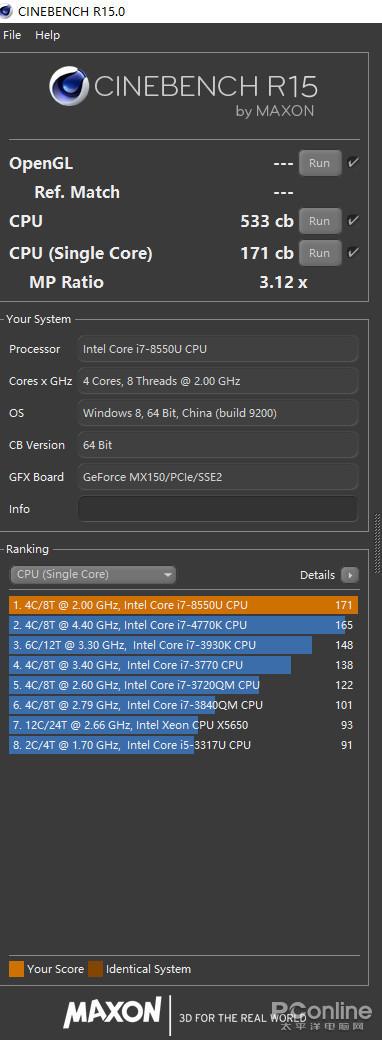The height and width of the screenshot is (1040, 382).
Task: Run the CPU benchmark
Action: click(320, 222)
